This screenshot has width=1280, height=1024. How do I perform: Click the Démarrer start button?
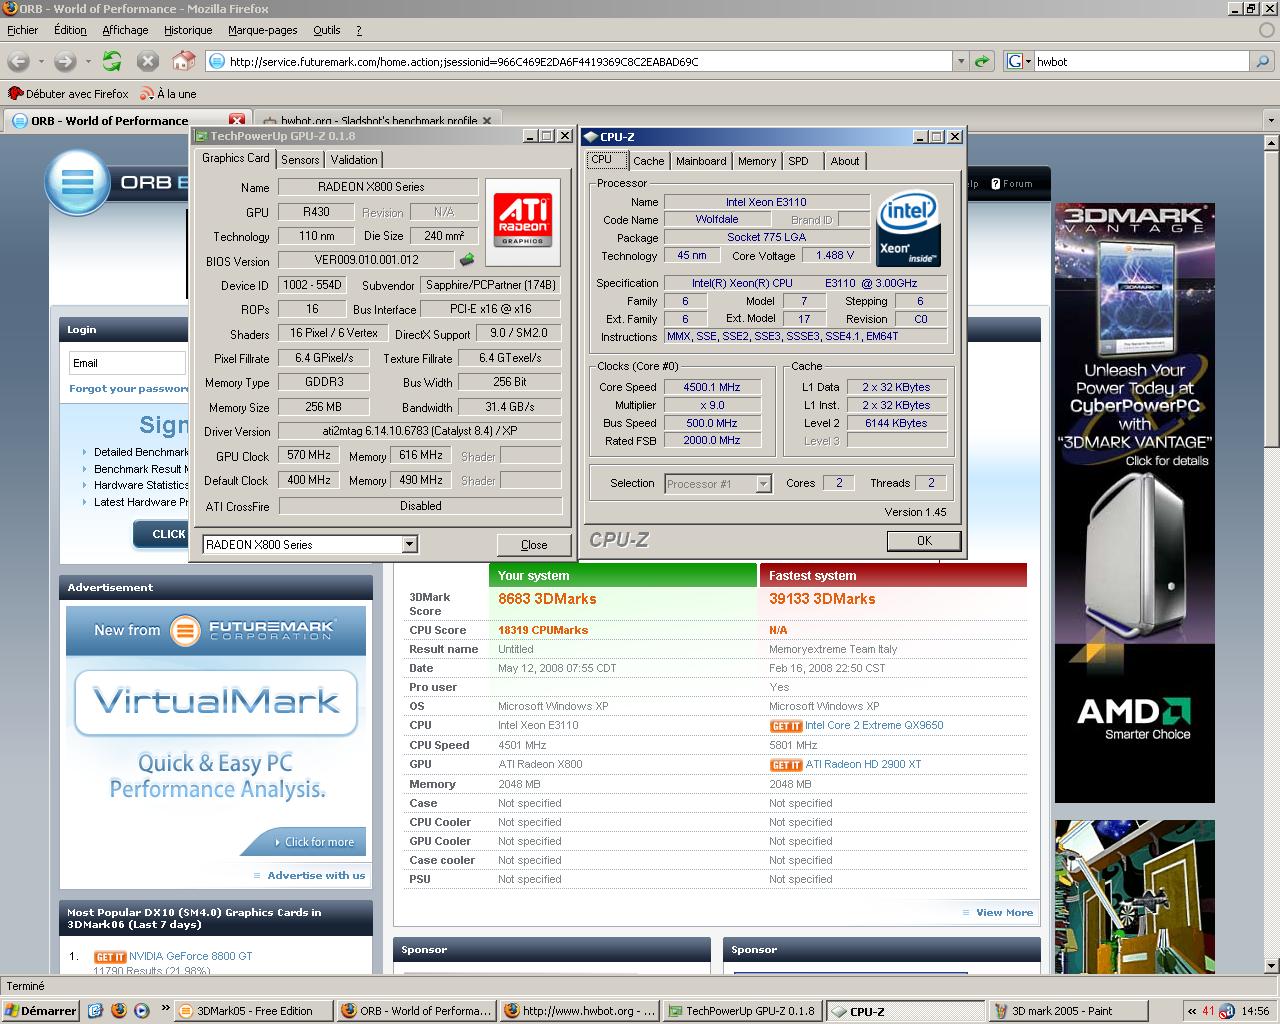(x=40, y=1011)
